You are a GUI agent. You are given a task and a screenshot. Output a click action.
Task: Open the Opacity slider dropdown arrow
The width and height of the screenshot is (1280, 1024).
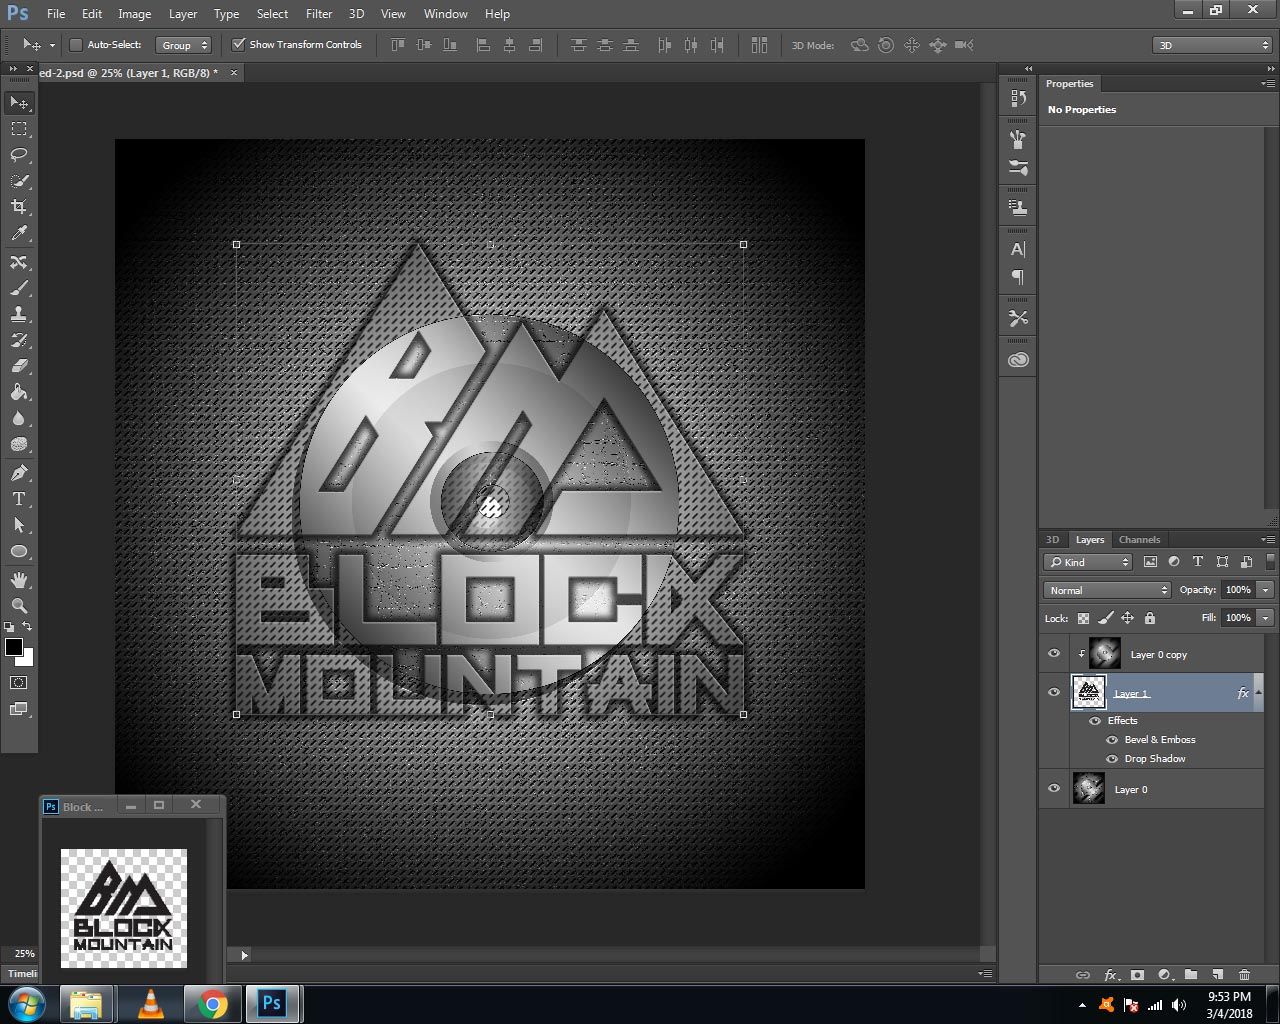pos(1265,590)
